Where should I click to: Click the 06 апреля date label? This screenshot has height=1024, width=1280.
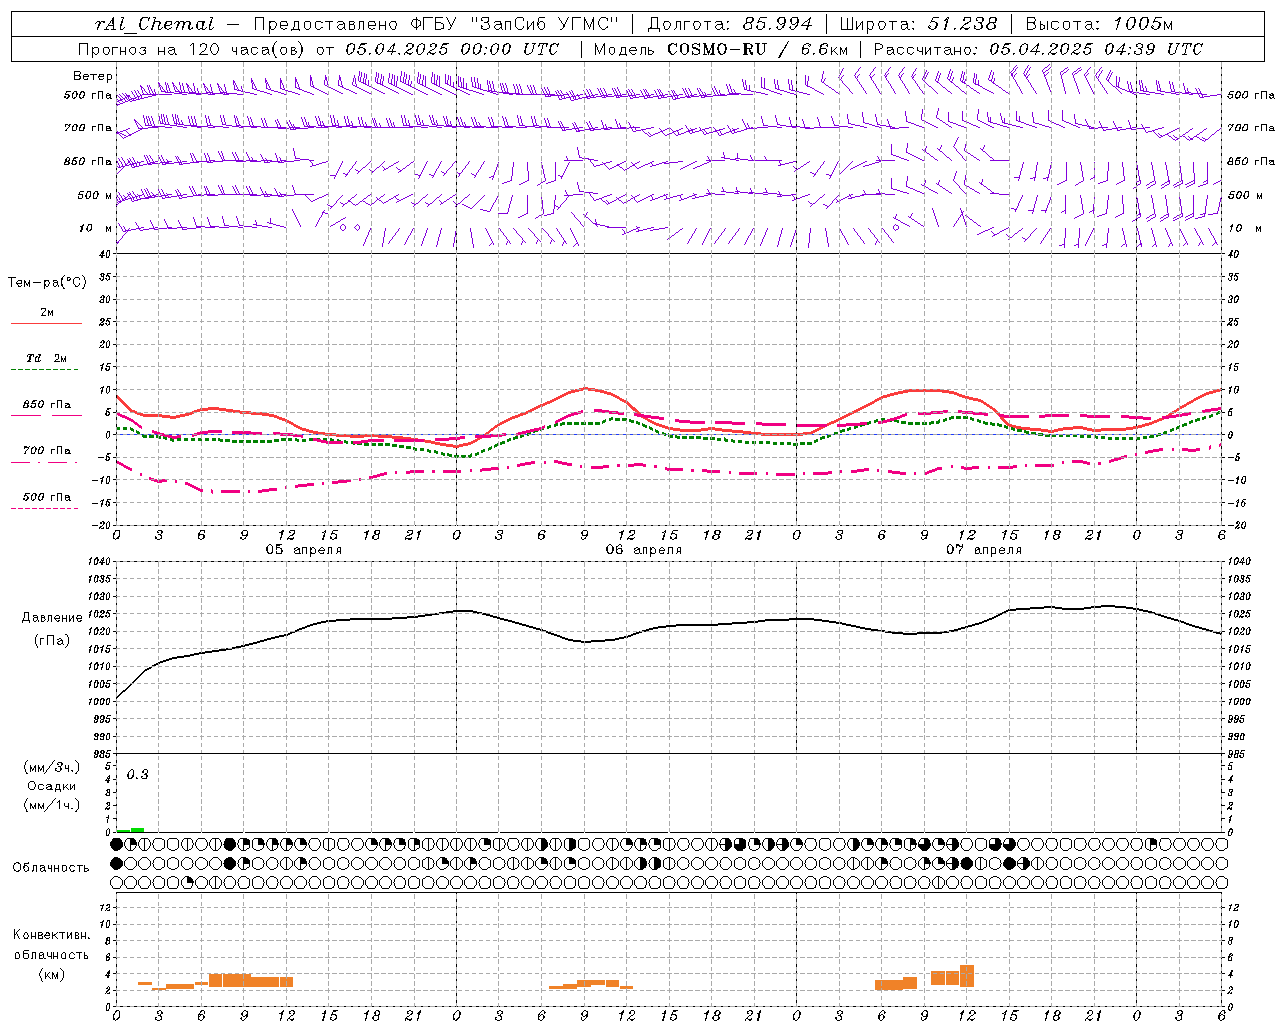coord(644,550)
